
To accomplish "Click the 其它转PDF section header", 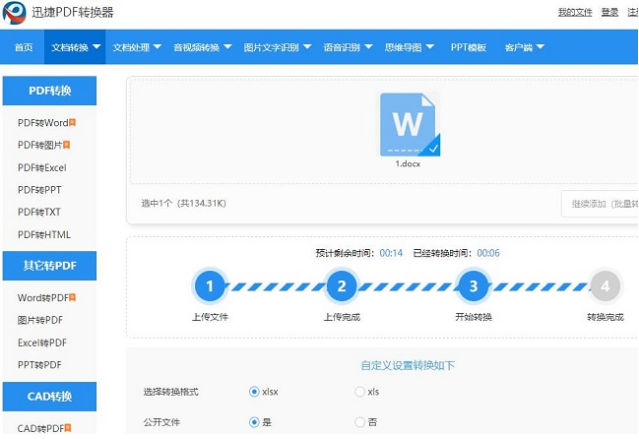I will click(50, 266).
